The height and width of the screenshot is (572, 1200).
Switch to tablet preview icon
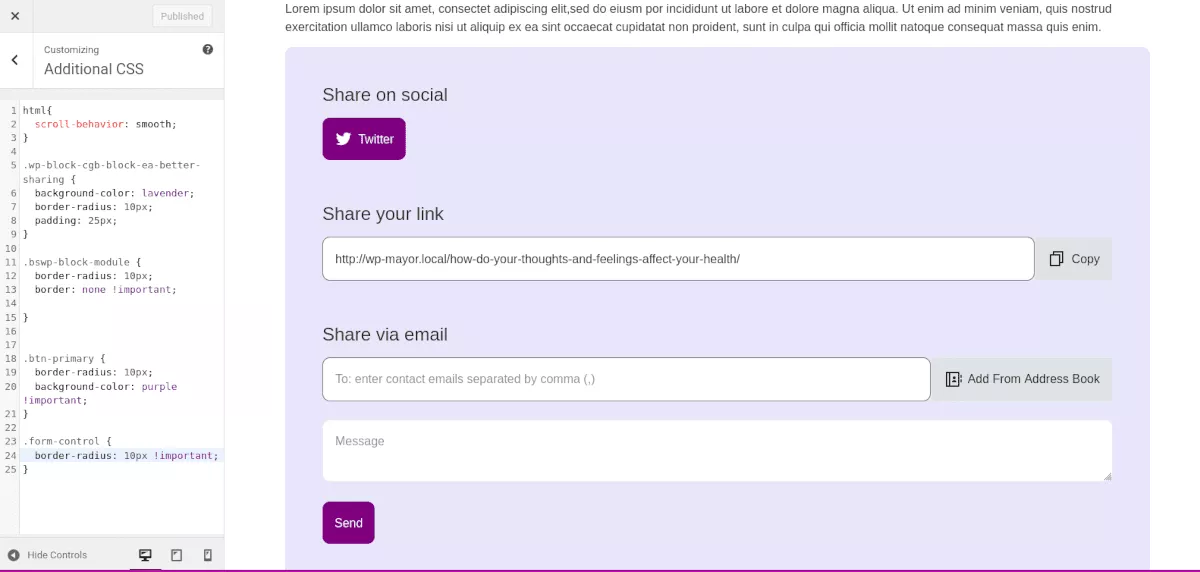click(x=177, y=555)
